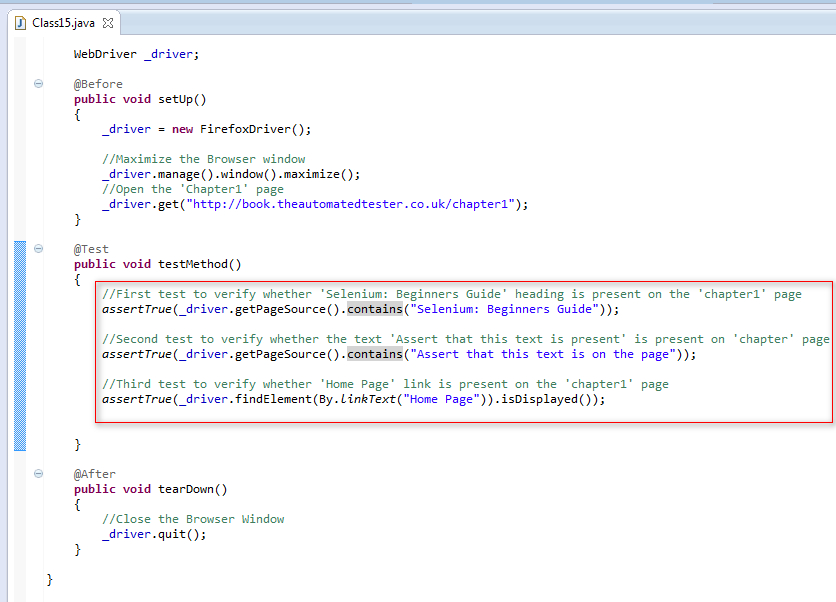836x602 pixels.
Task: Click "//Open the 'Chapter1' page" comment
Action: (x=192, y=189)
